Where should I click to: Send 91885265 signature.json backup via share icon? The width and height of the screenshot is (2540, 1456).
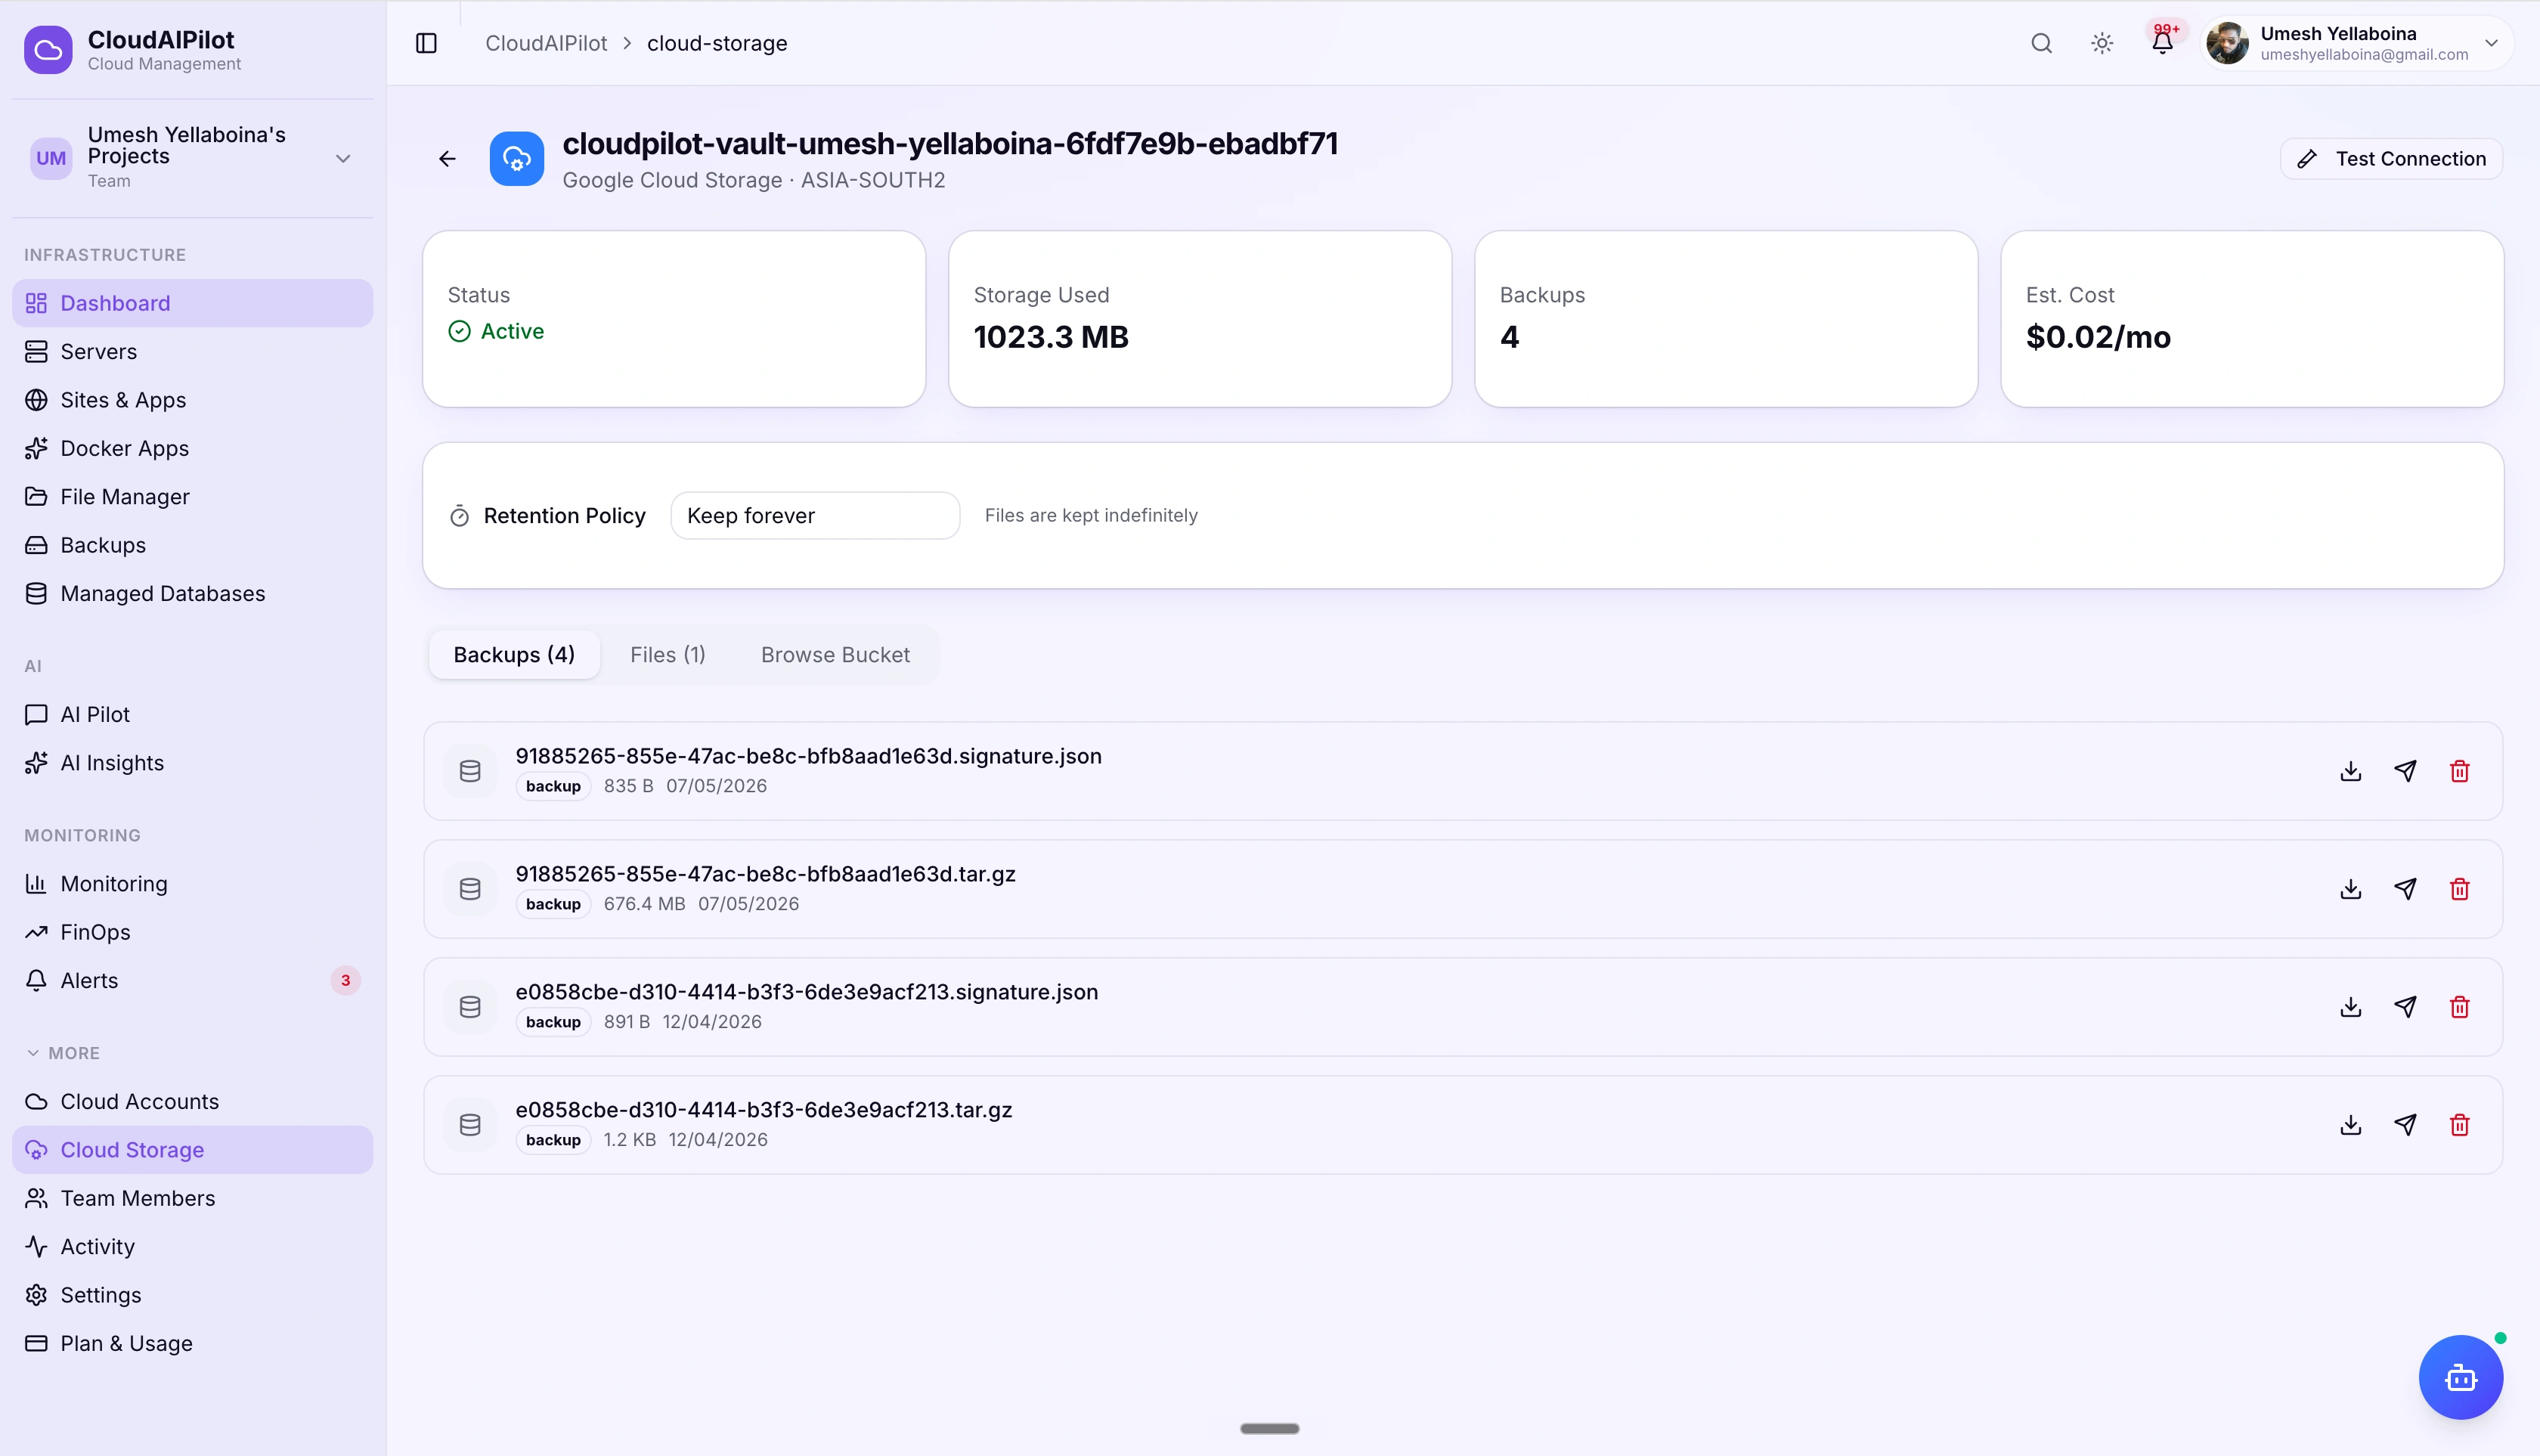click(x=2405, y=771)
